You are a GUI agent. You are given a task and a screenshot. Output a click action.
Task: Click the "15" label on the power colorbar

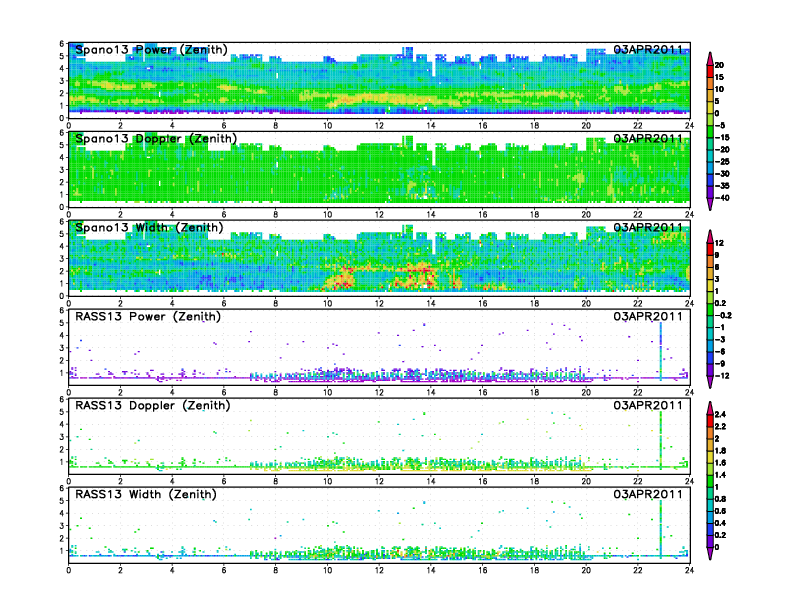click(719, 77)
